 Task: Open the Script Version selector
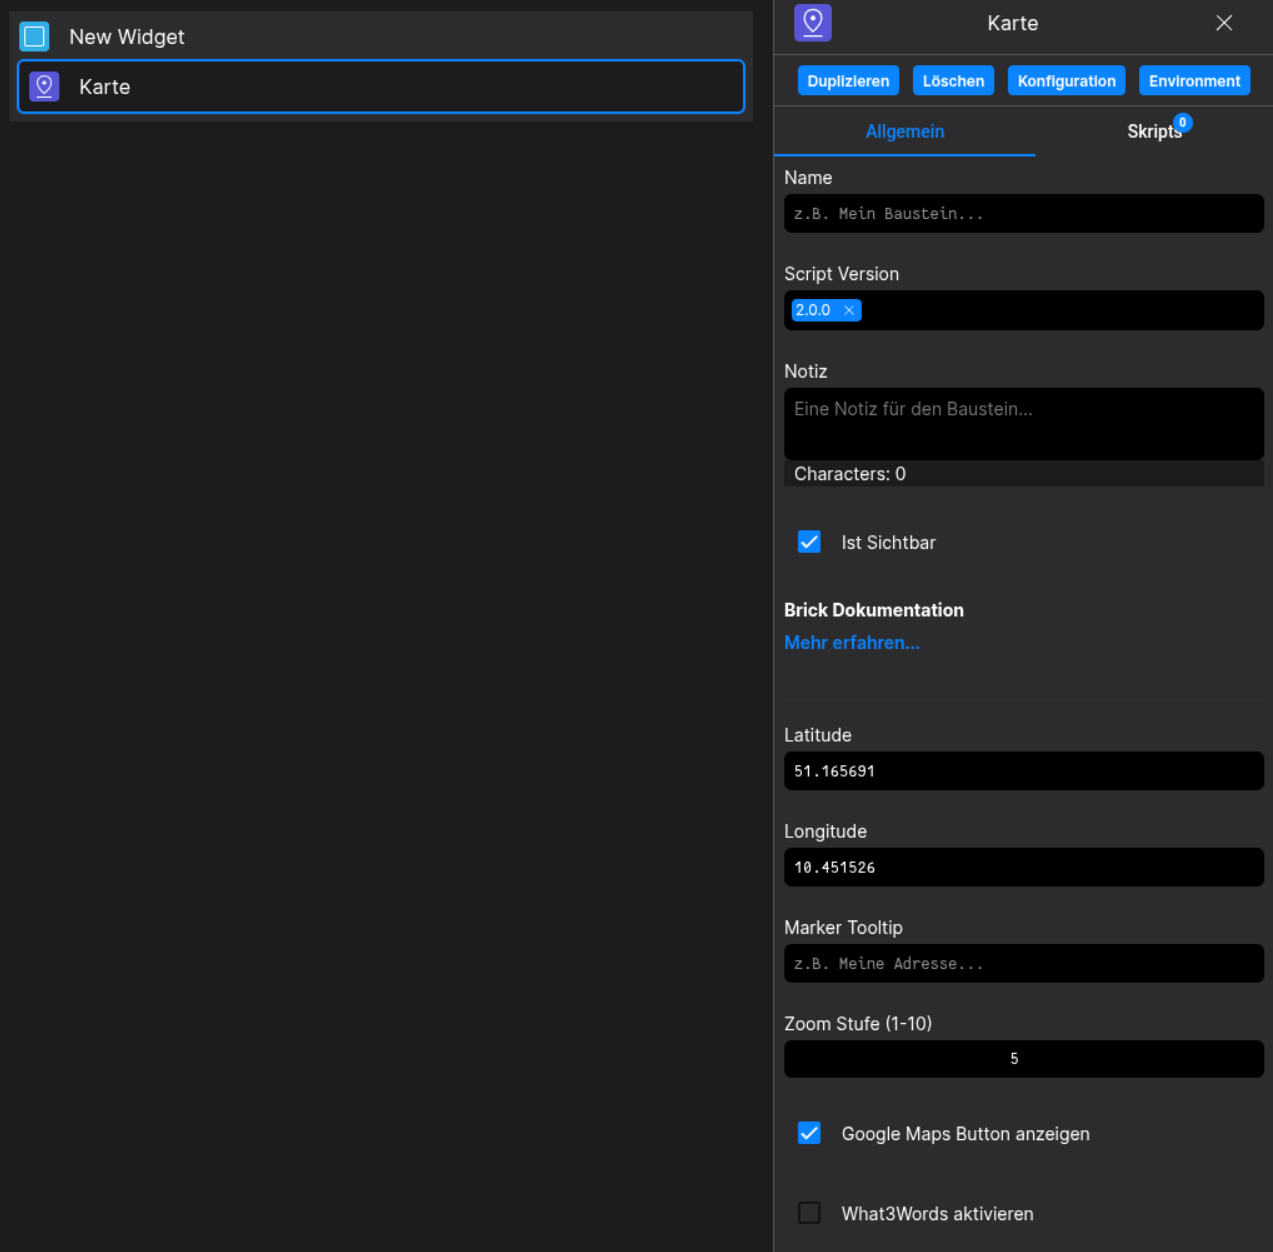point(1023,310)
